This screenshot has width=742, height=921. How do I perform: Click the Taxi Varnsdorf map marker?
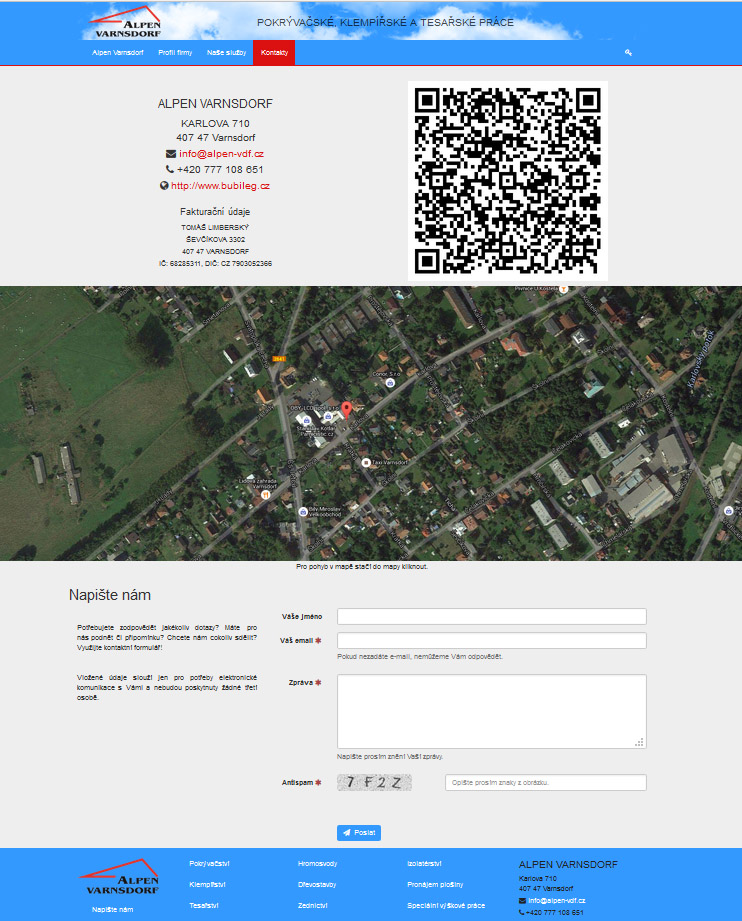tap(366, 463)
